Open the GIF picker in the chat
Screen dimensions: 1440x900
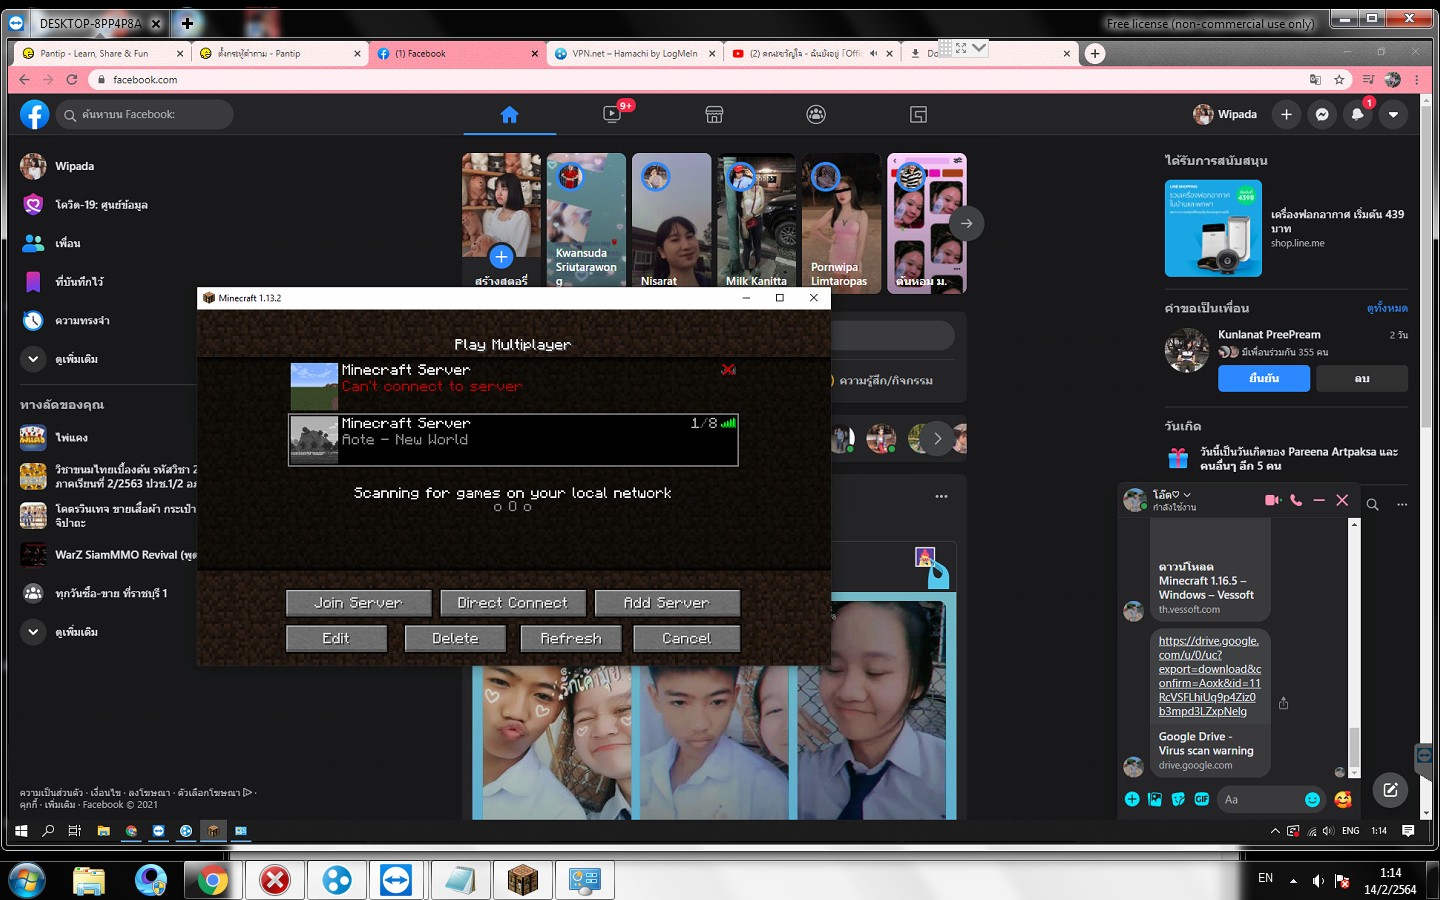pos(1202,799)
